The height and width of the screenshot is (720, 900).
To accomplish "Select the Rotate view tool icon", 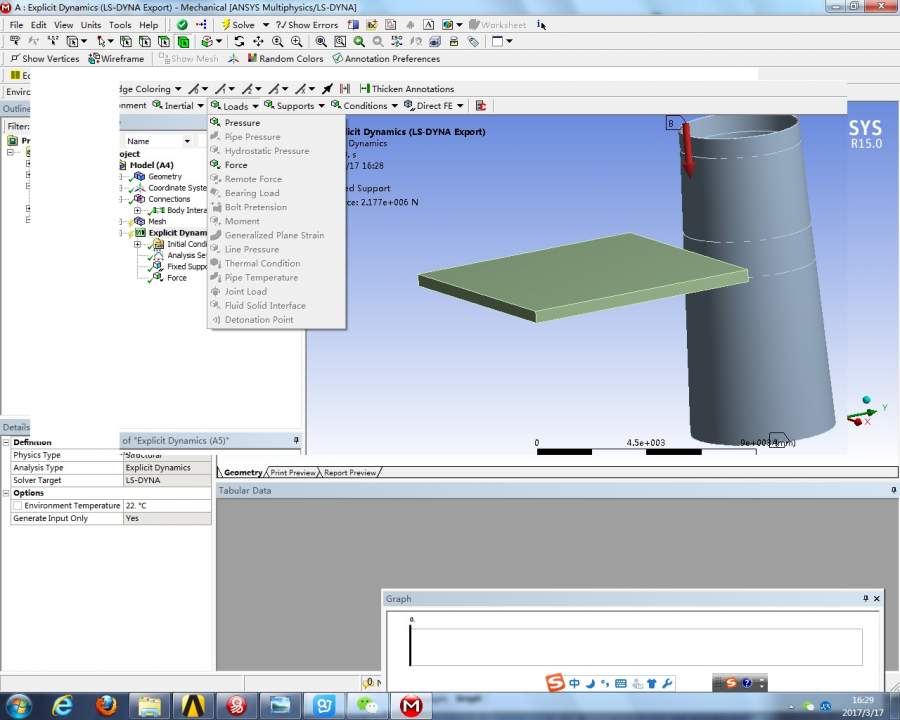I will 239,42.
